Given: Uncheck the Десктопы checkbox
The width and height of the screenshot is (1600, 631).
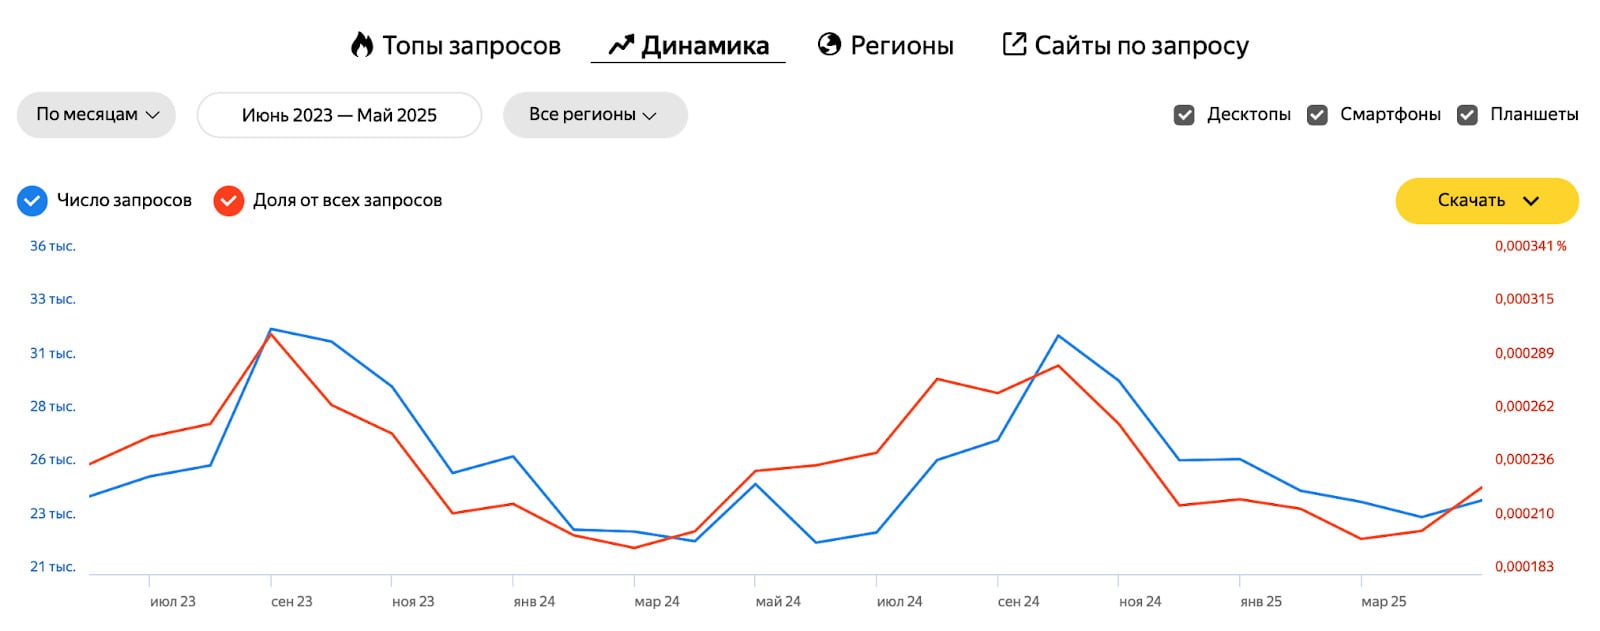Looking at the screenshot, I should click(x=1185, y=115).
